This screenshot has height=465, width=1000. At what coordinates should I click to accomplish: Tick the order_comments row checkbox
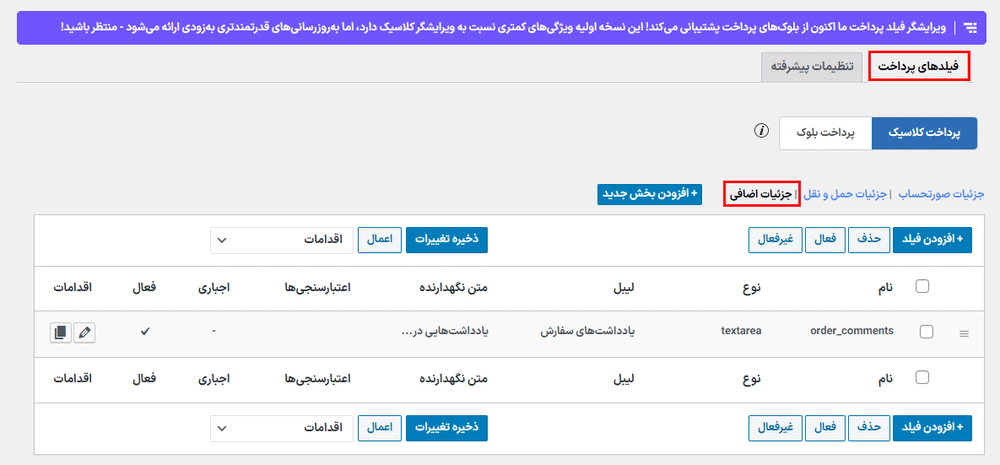click(x=927, y=331)
